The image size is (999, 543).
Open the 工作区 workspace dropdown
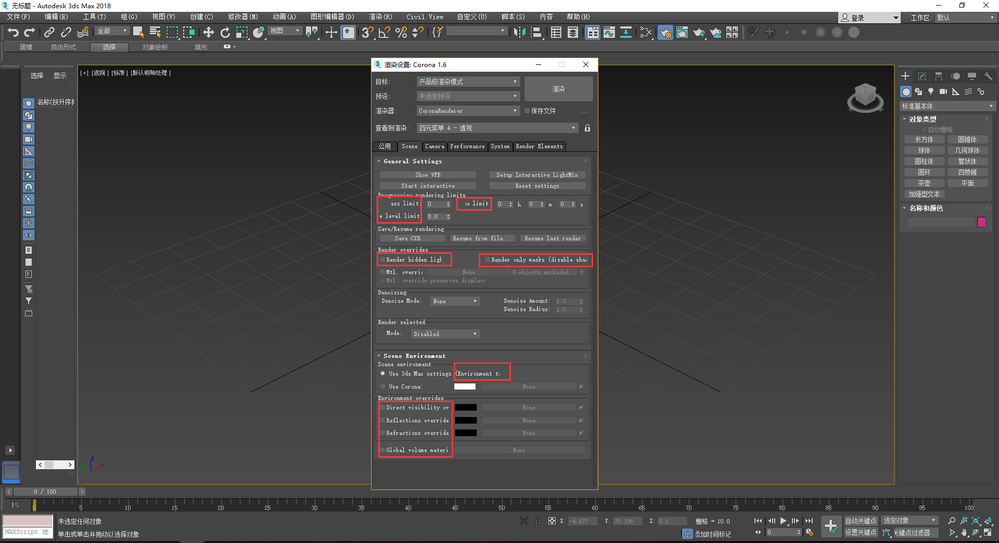pos(964,18)
